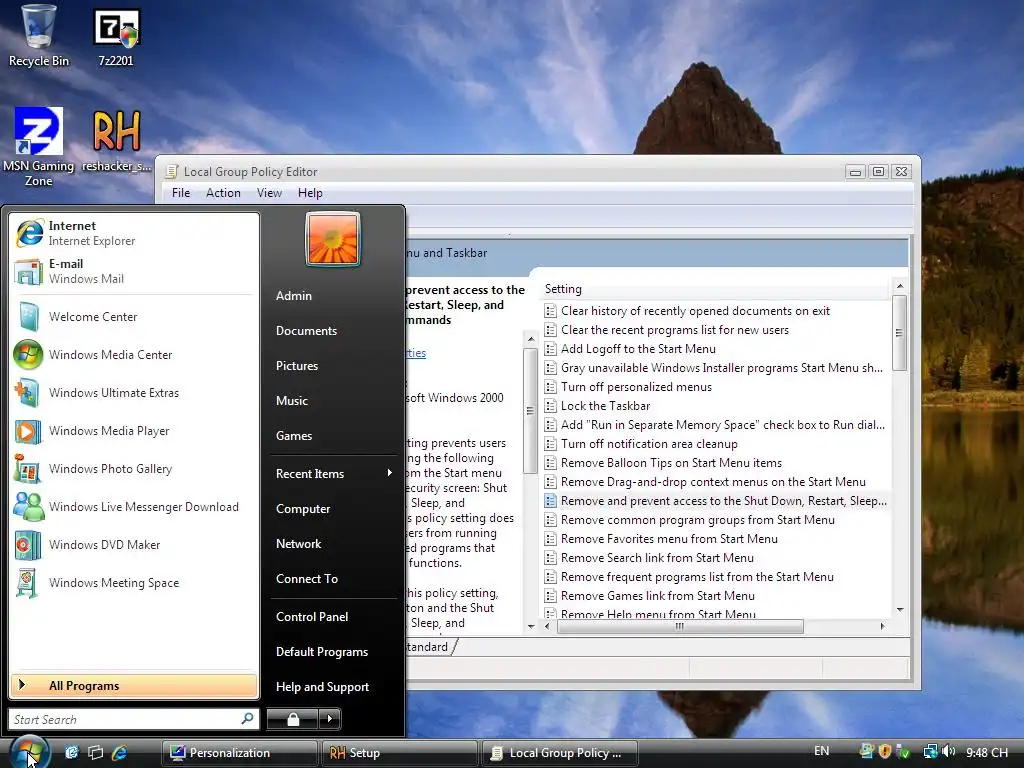Screen dimensions: 1024x768
Task: Click settings list vertical scrollbar thumb
Action: (x=899, y=332)
